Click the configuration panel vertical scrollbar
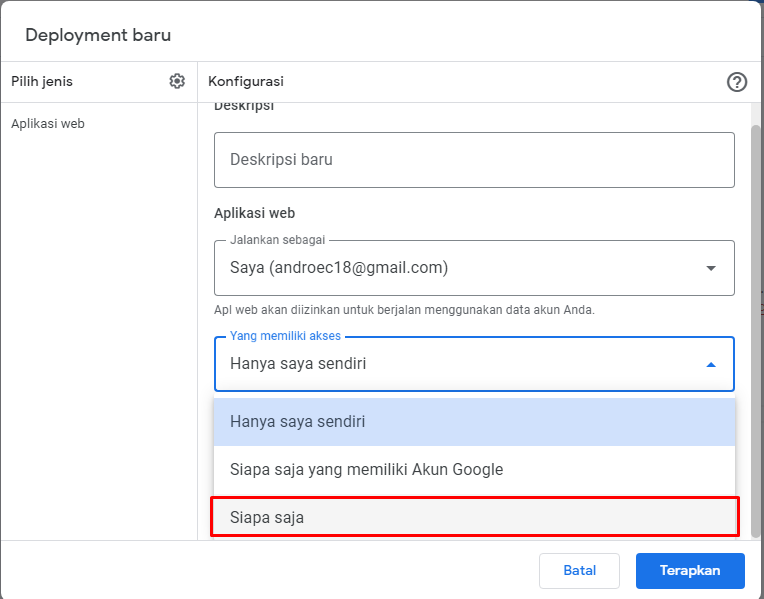Viewport: 764px width, 599px height. tap(756, 331)
